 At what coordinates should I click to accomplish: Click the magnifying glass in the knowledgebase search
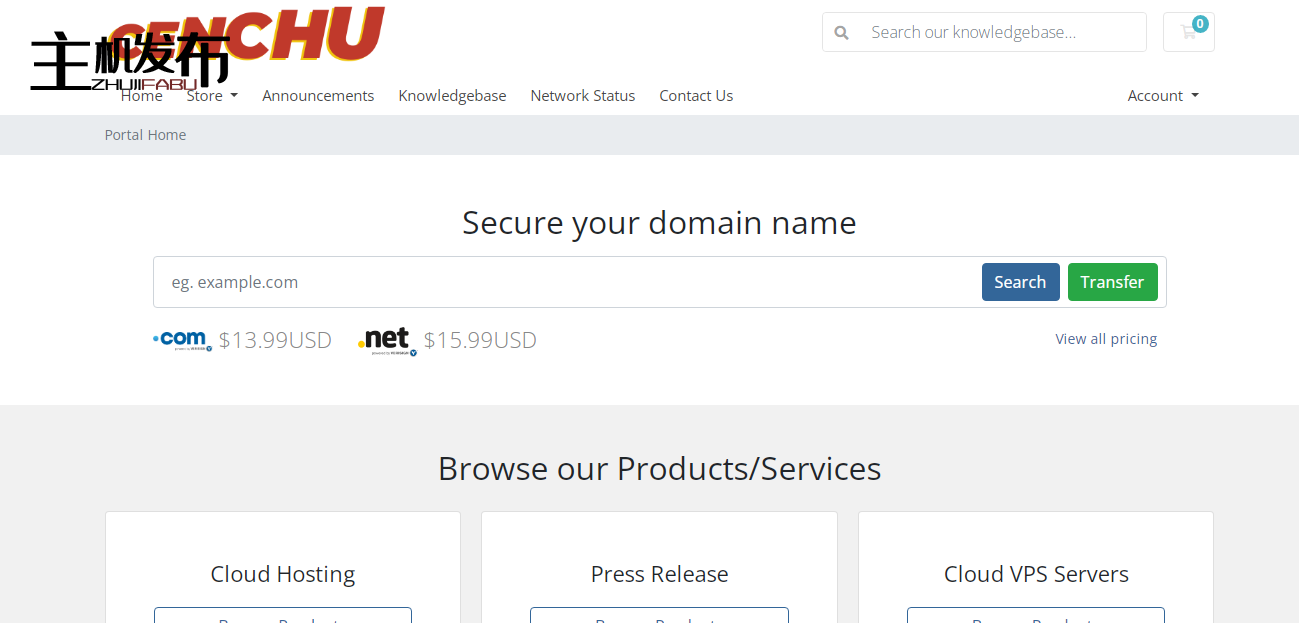841,31
